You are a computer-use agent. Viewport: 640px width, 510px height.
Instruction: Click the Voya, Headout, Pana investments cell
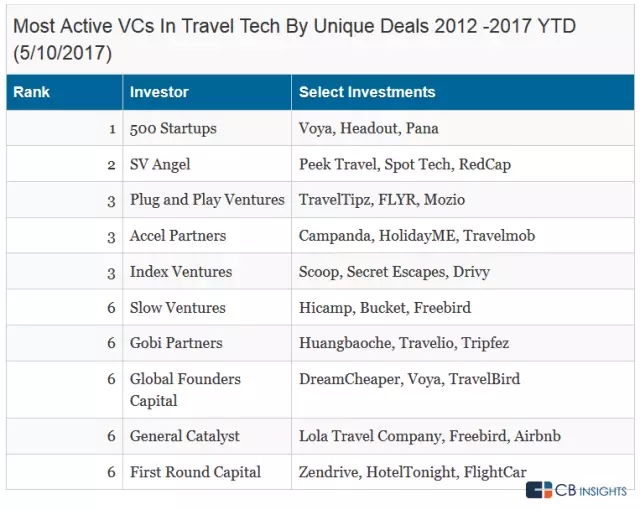tap(463, 128)
